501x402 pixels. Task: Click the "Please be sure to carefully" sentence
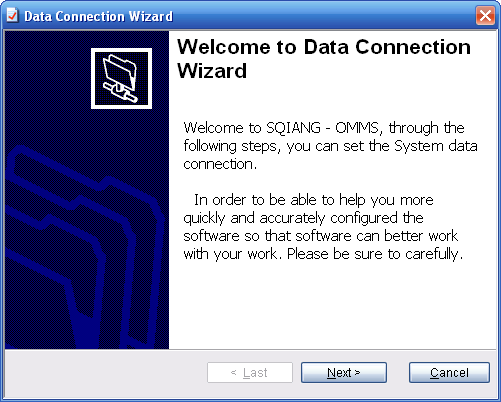[x=375, y=254]
